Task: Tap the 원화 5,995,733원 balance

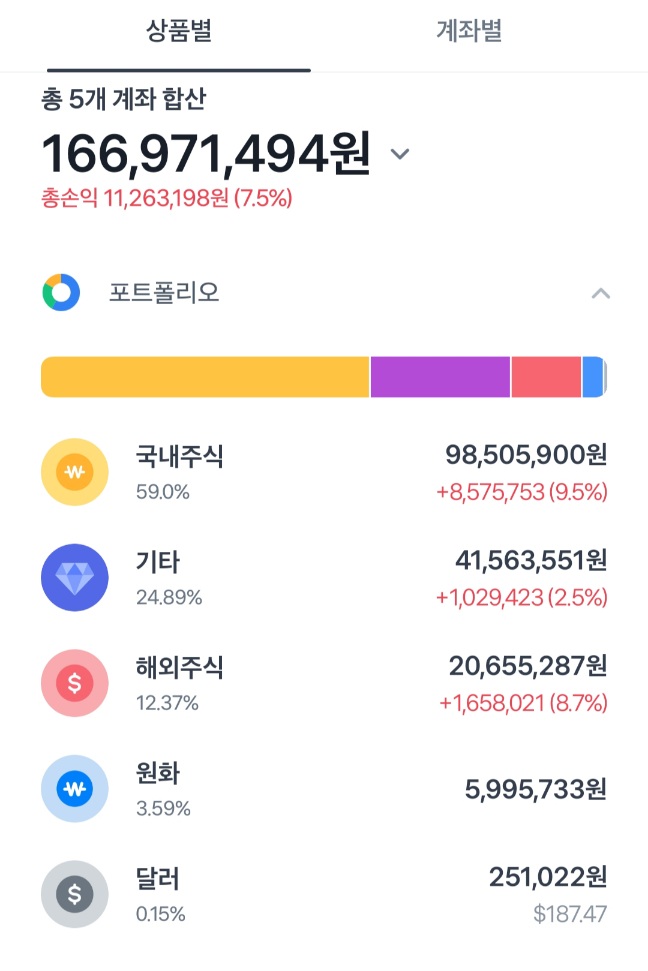Action: click(536, 789)
